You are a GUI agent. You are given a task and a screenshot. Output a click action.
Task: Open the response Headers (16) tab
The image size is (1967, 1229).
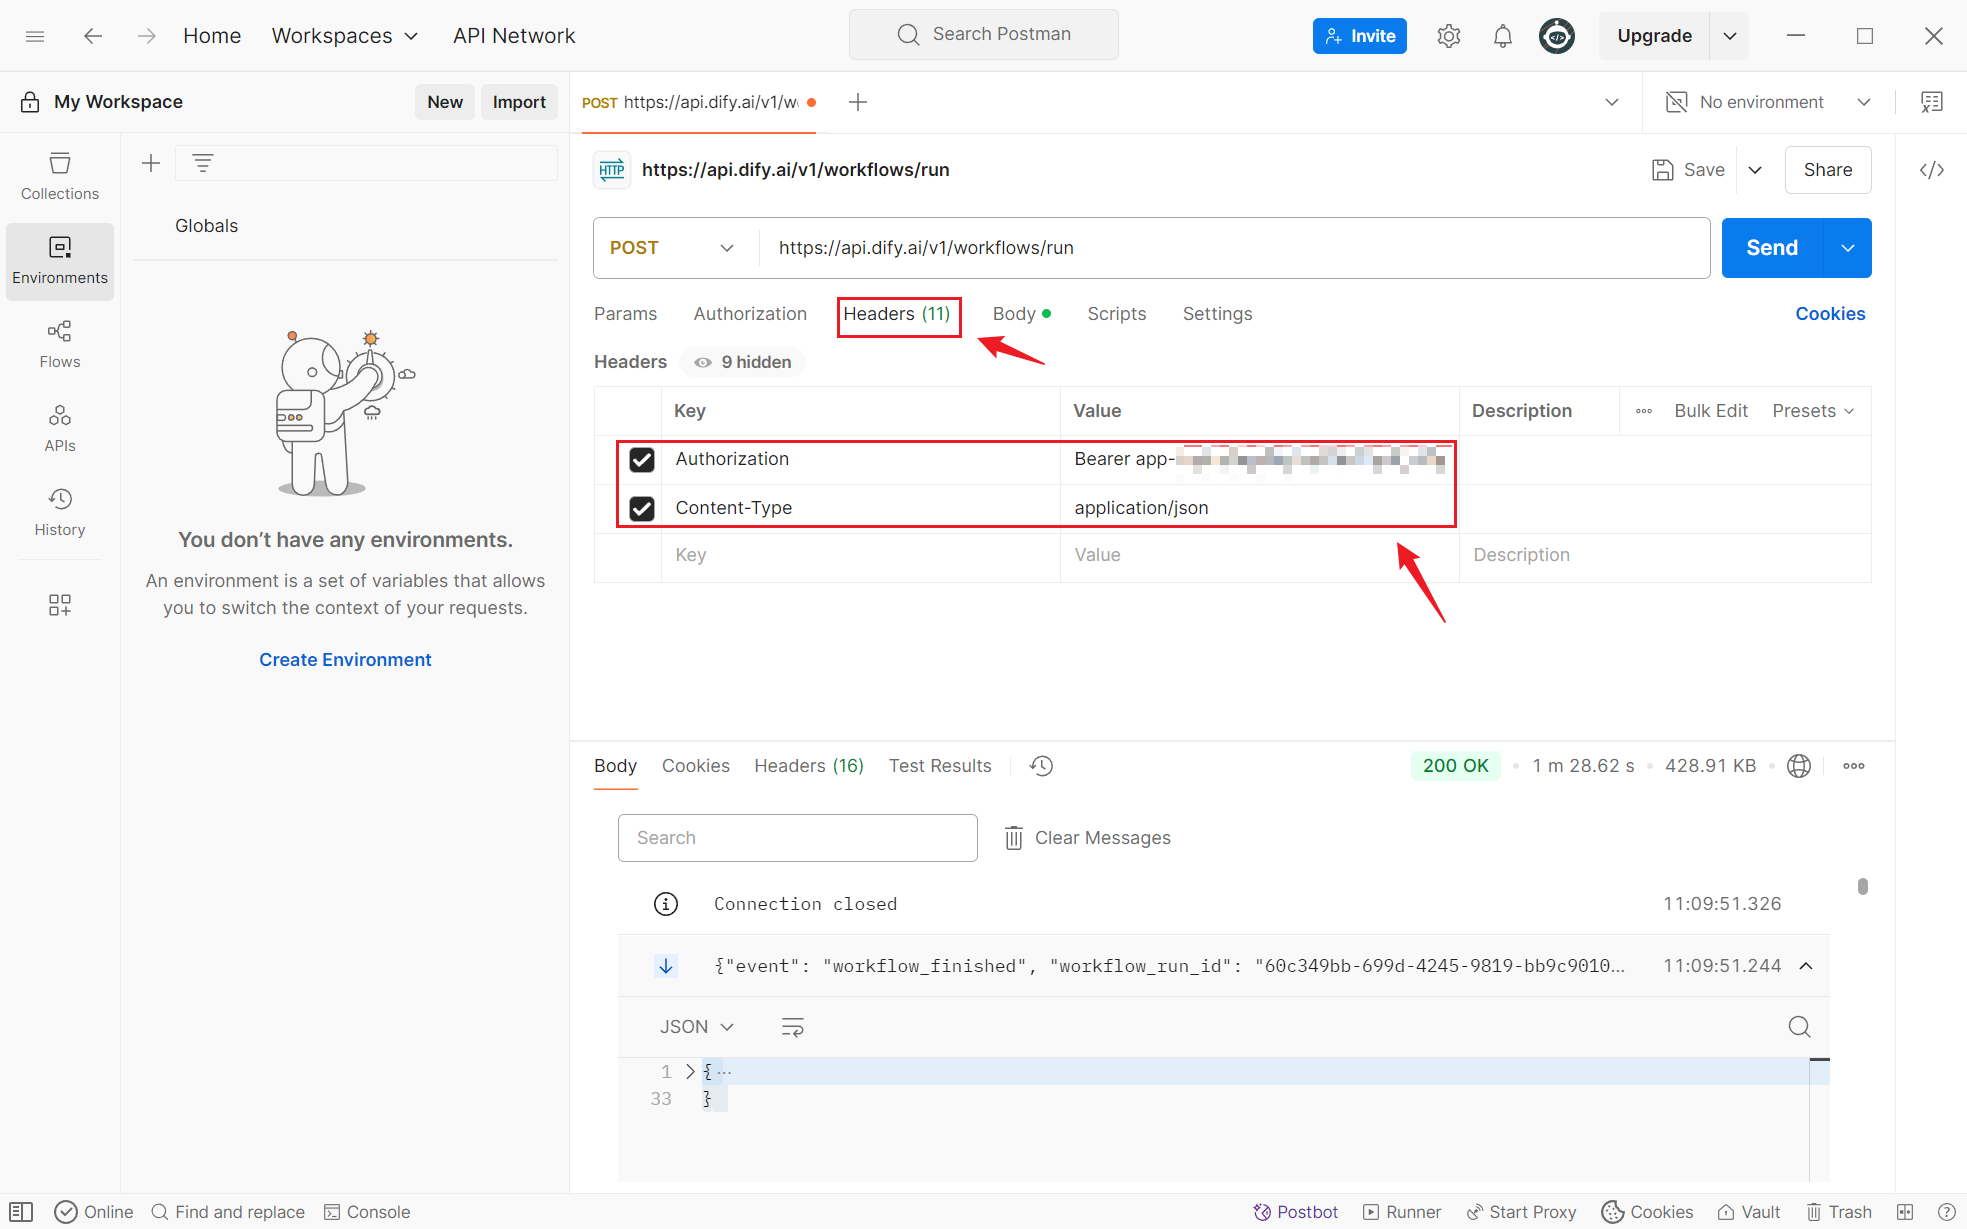[809, 766]
